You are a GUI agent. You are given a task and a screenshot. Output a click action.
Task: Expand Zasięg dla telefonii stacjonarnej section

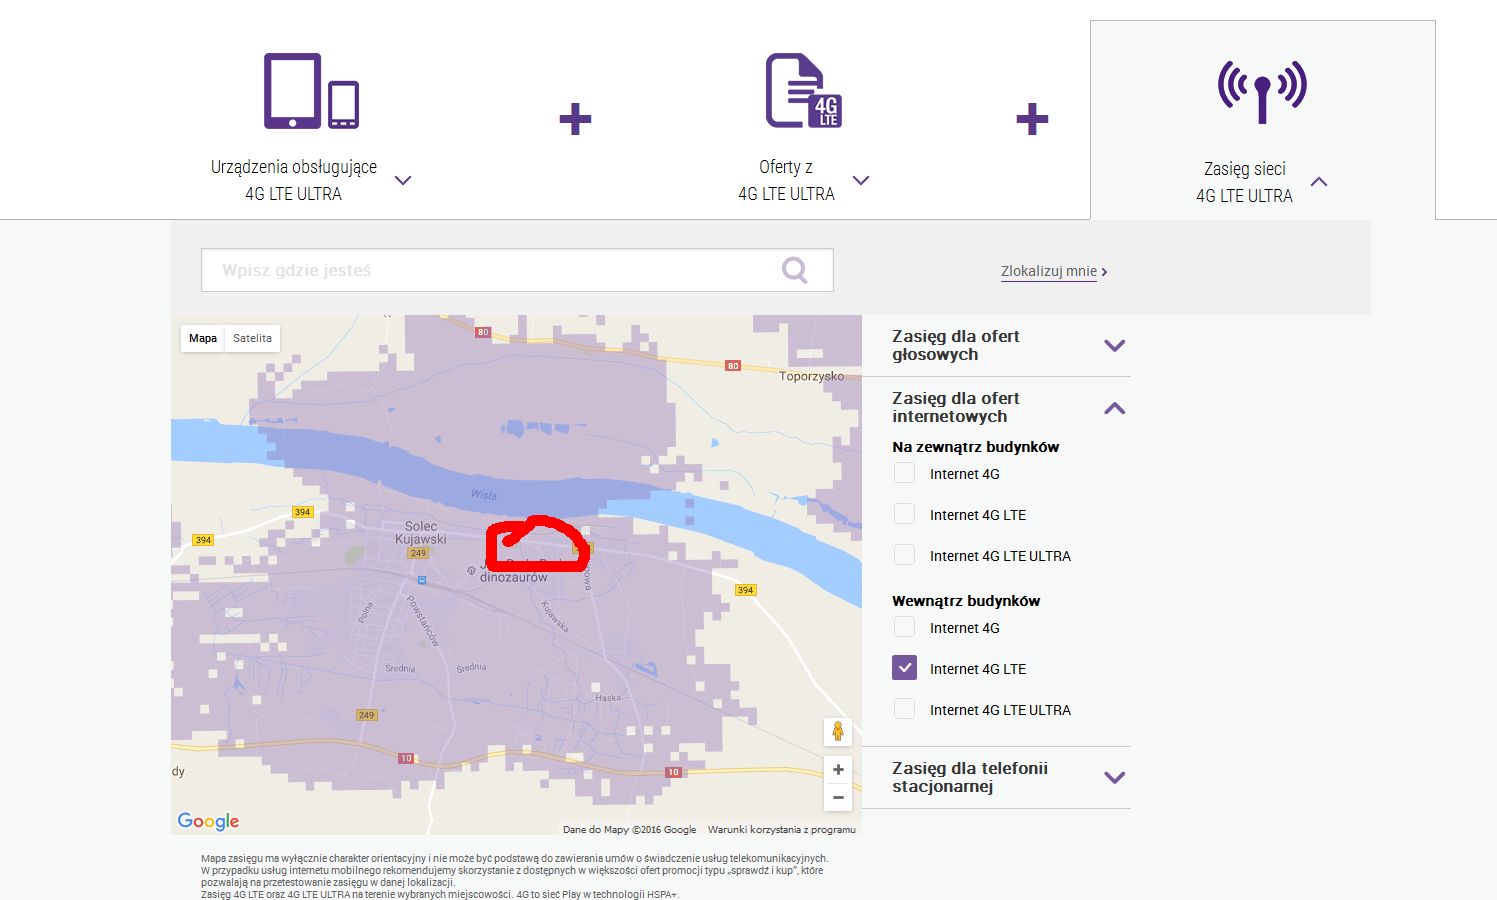[1114, 777]
